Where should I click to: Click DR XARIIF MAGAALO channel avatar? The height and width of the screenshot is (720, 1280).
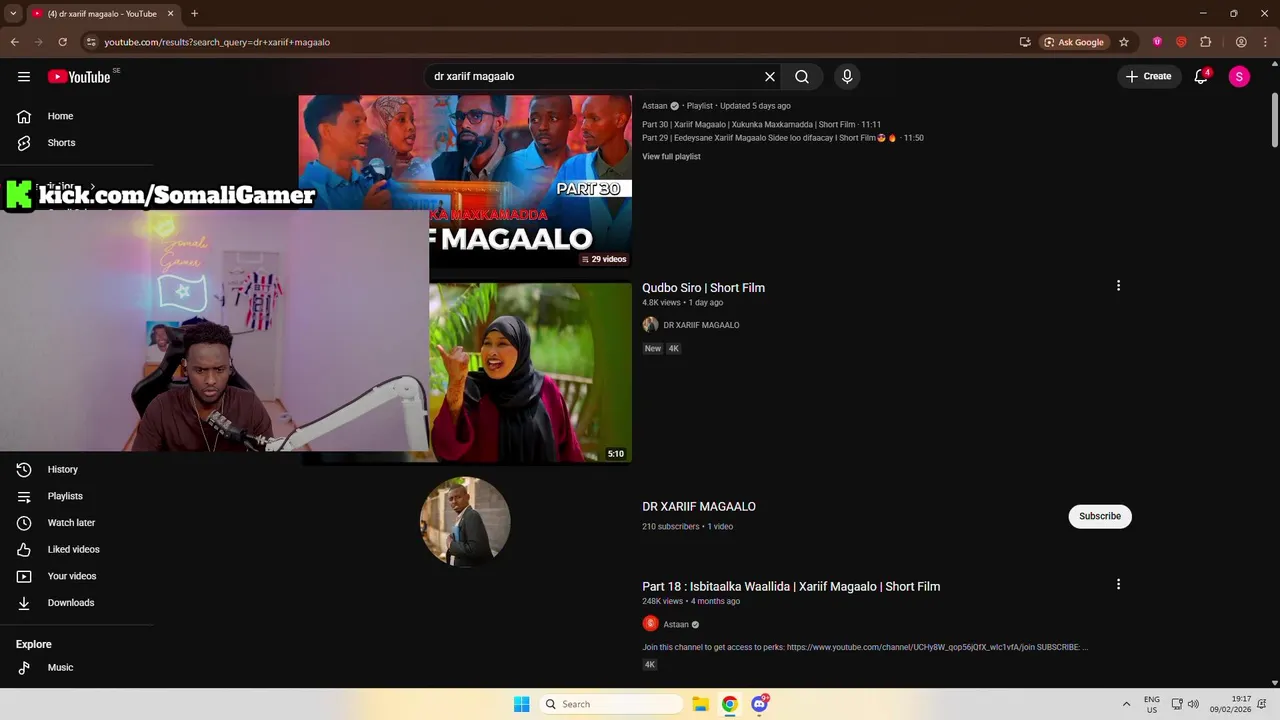(465, 521)
